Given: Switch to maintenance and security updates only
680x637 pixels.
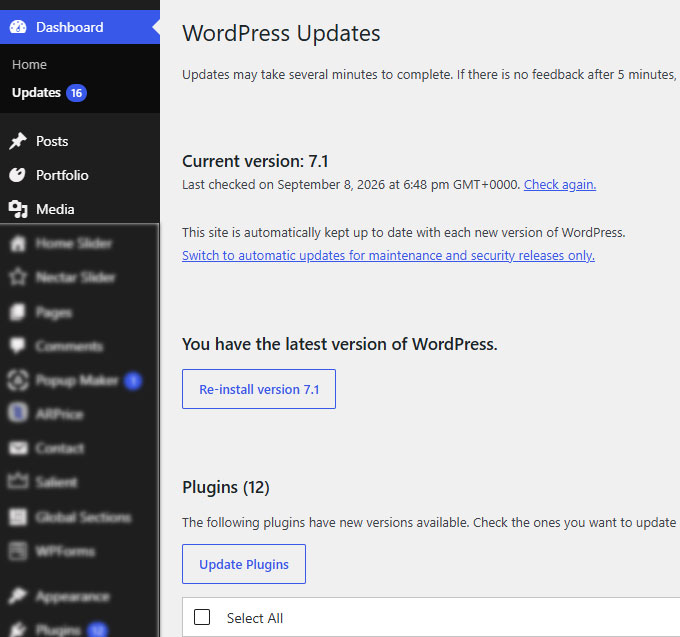Looking at the screenshot, I should pyautogui.click(x=388, y=255).
